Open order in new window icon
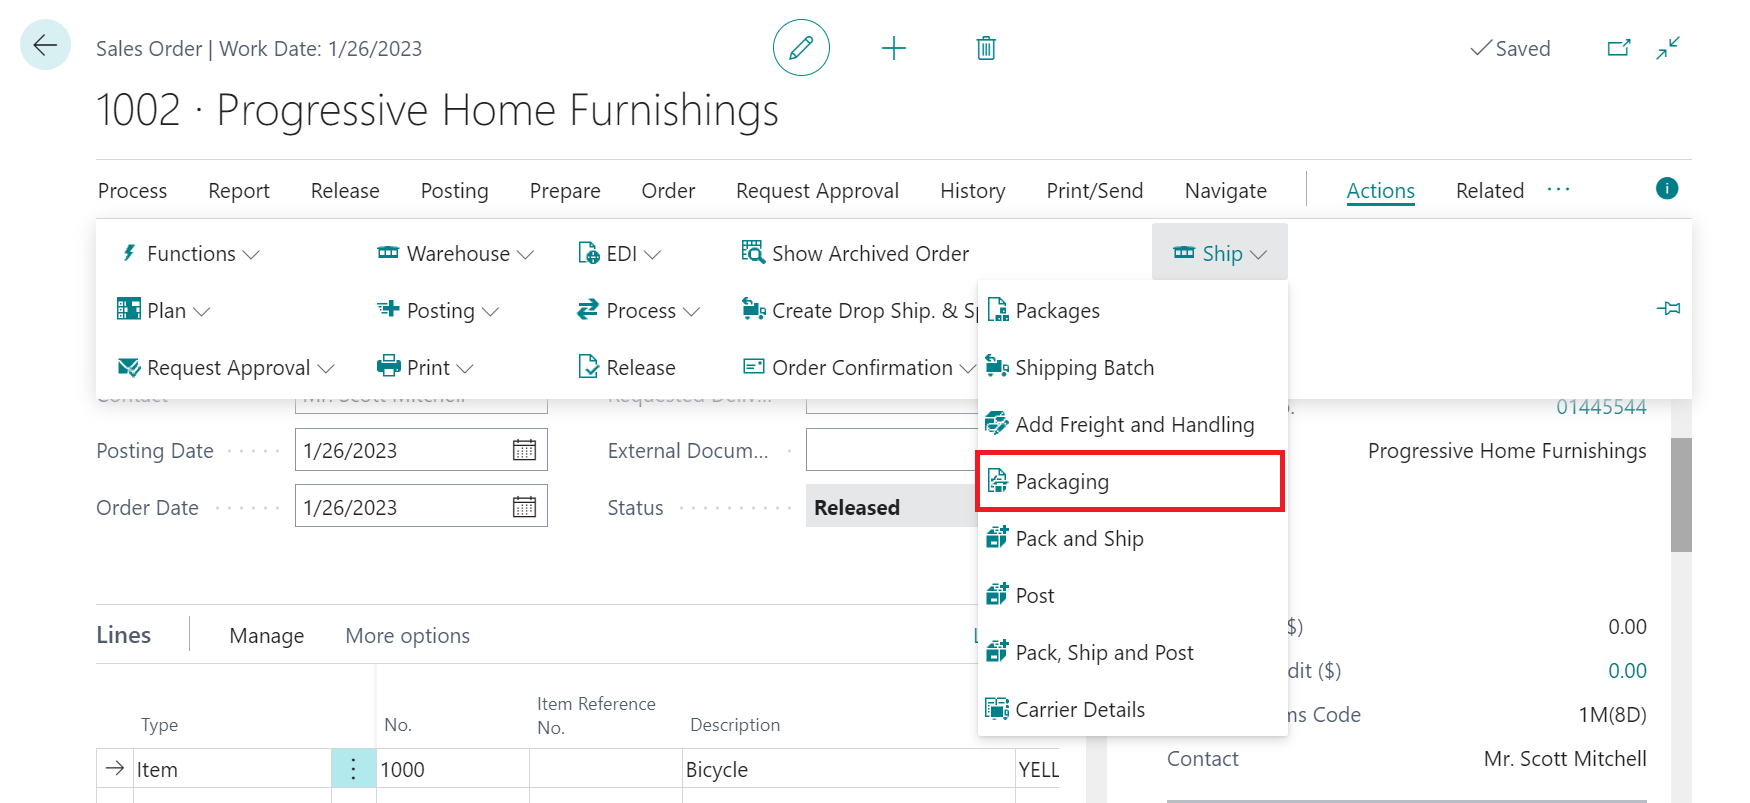 point(1618,48)
